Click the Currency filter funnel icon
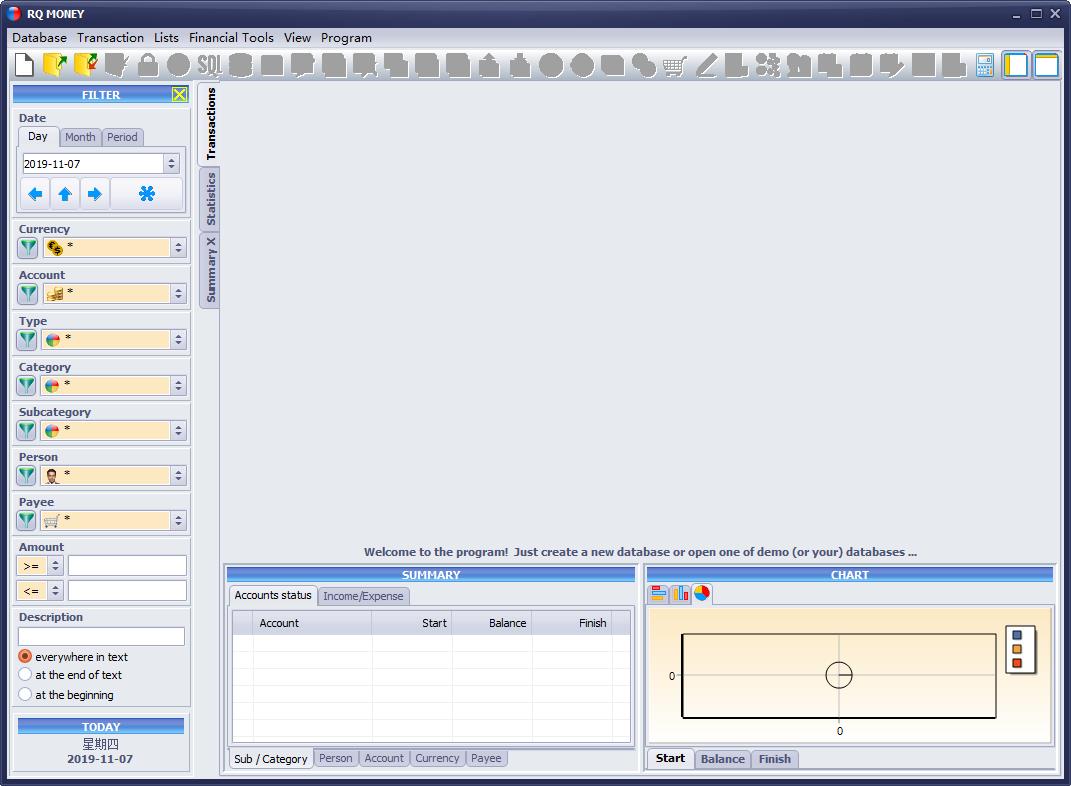The height and width of the screenshot is (786, 1071). 27,248
